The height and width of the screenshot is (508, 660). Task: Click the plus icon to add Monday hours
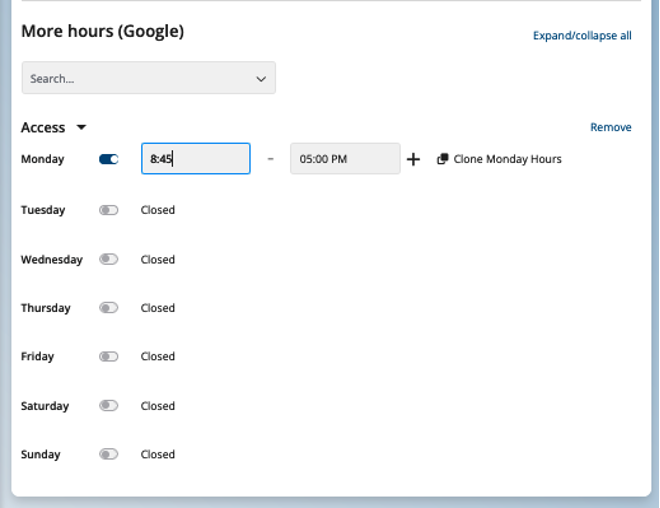click(413, 159)
